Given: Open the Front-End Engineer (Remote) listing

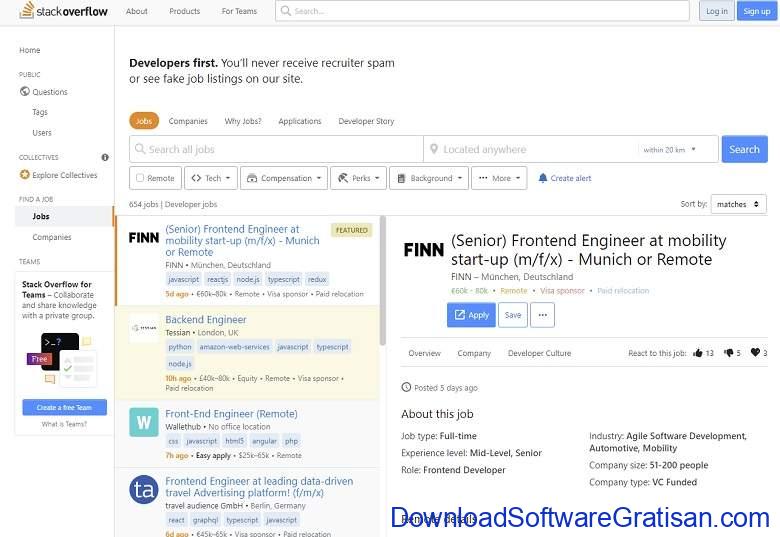Looking at the screenshot, I should click(231, 414).
